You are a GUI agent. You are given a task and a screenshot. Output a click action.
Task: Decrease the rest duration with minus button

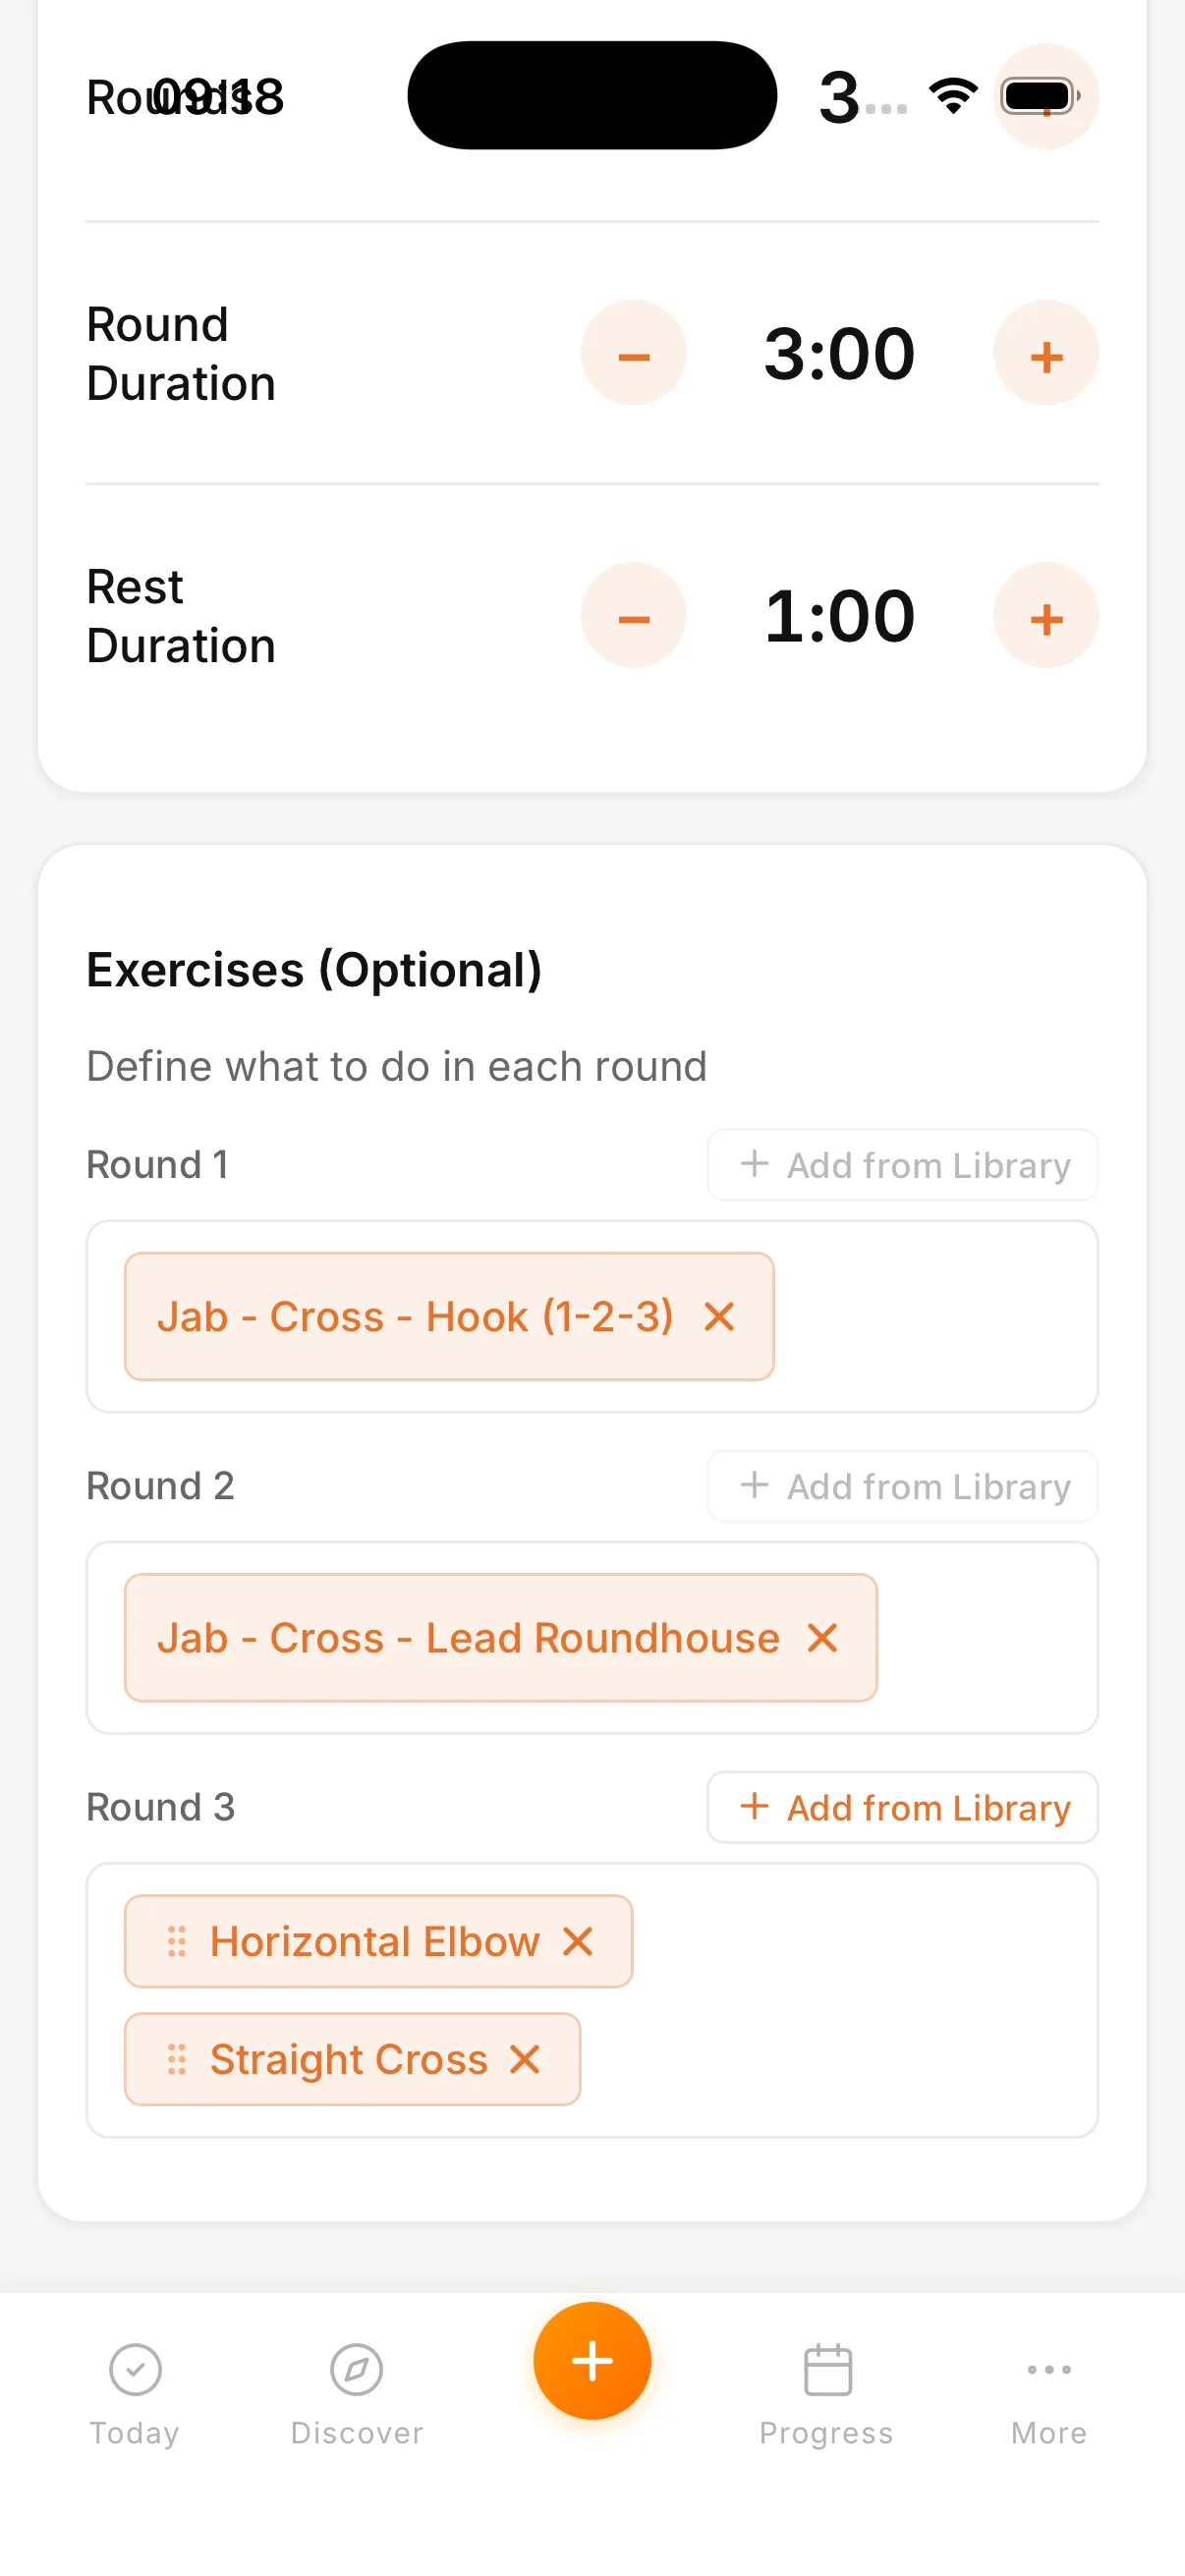[x=633, y=616]
